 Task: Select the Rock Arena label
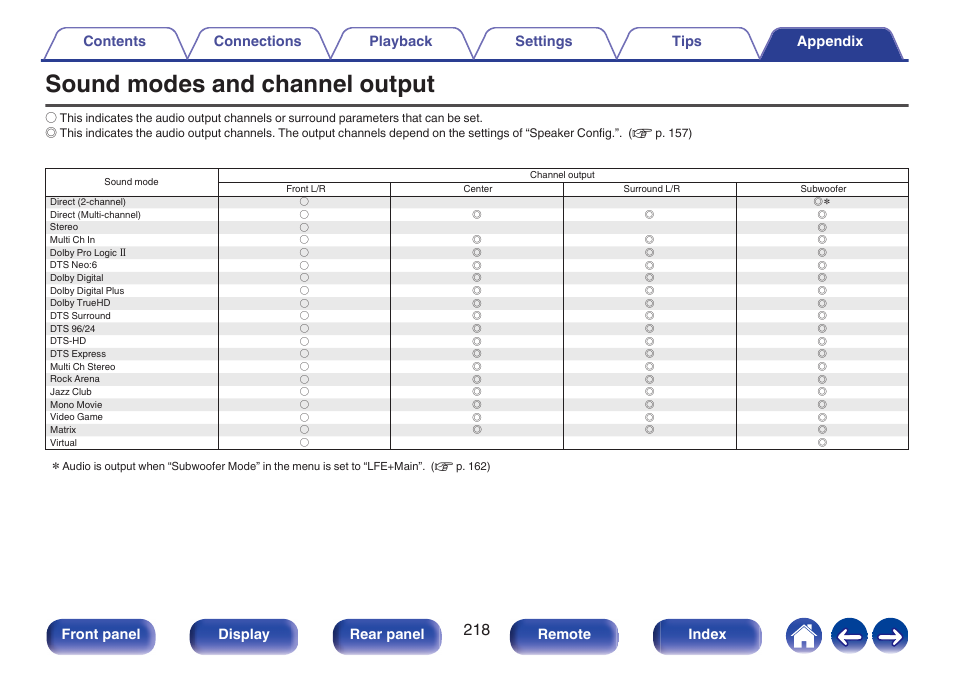[75, 379]
